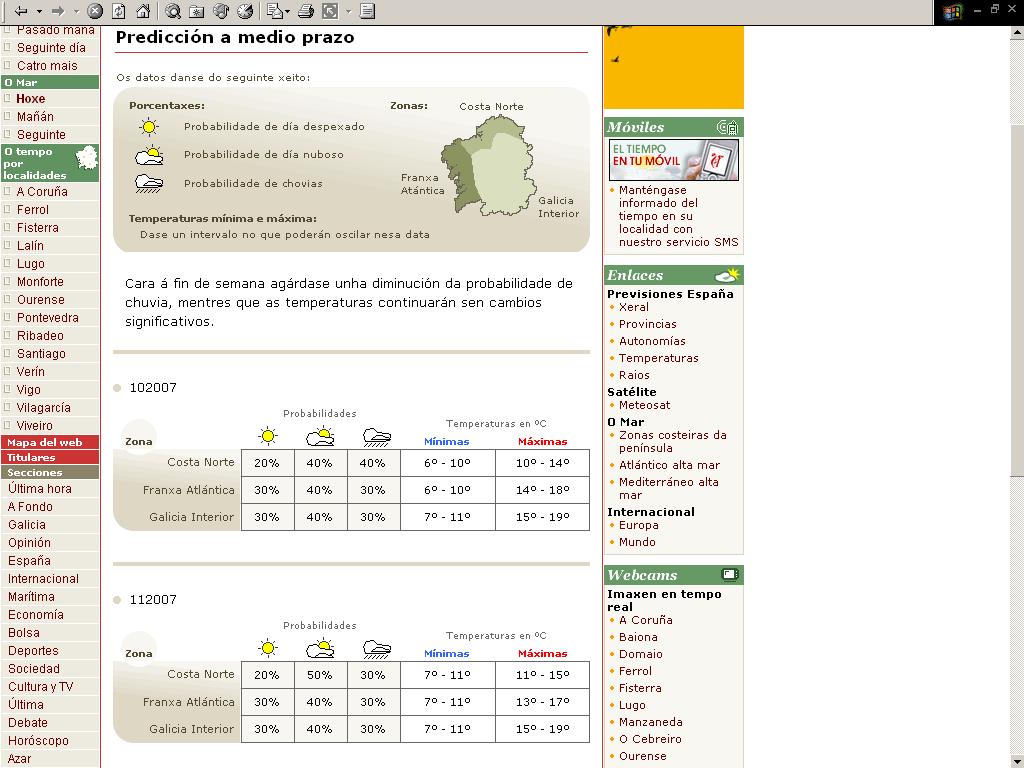Go to the browser Home page
1024x768 pixels.
point(143,11)
